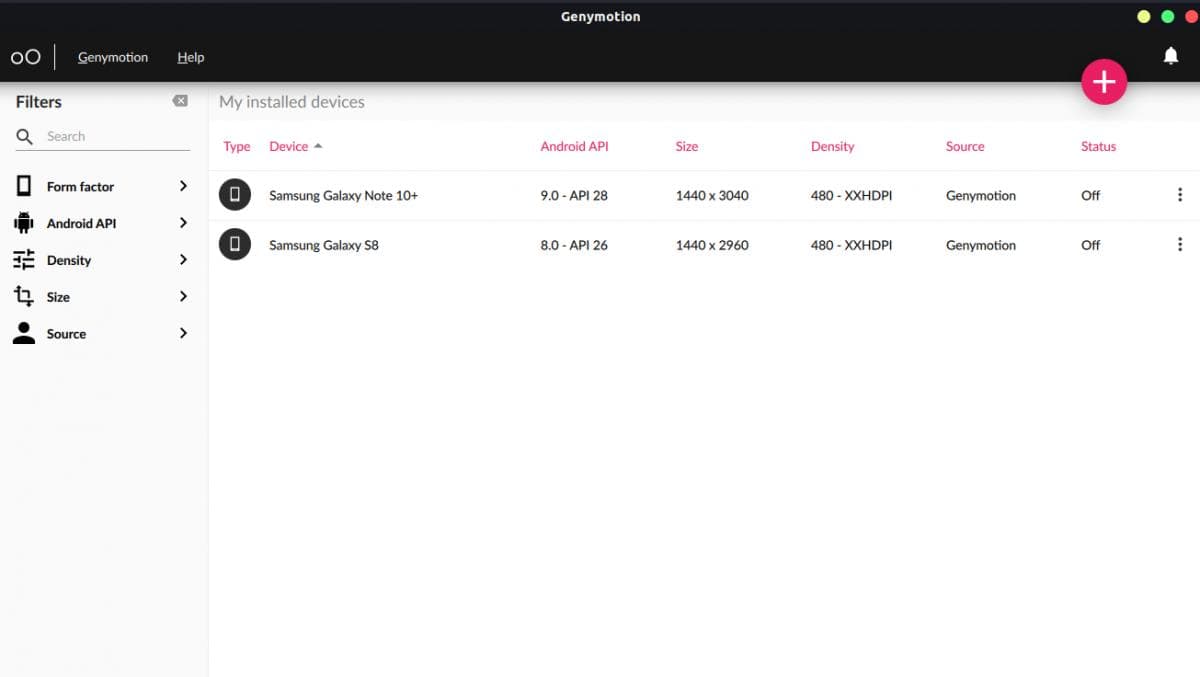Screen dimensions: 1200x677
Task: Click the phone icon for Galaxy Note 10+
Action: pyautogui.click(x=235, y=195)
